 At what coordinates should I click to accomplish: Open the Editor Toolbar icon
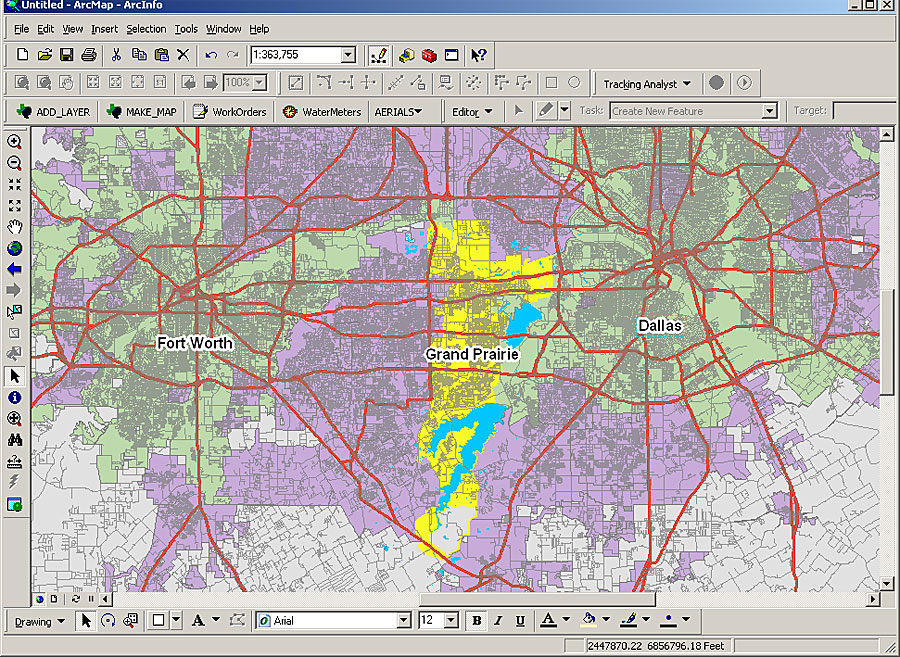[378, 55]
